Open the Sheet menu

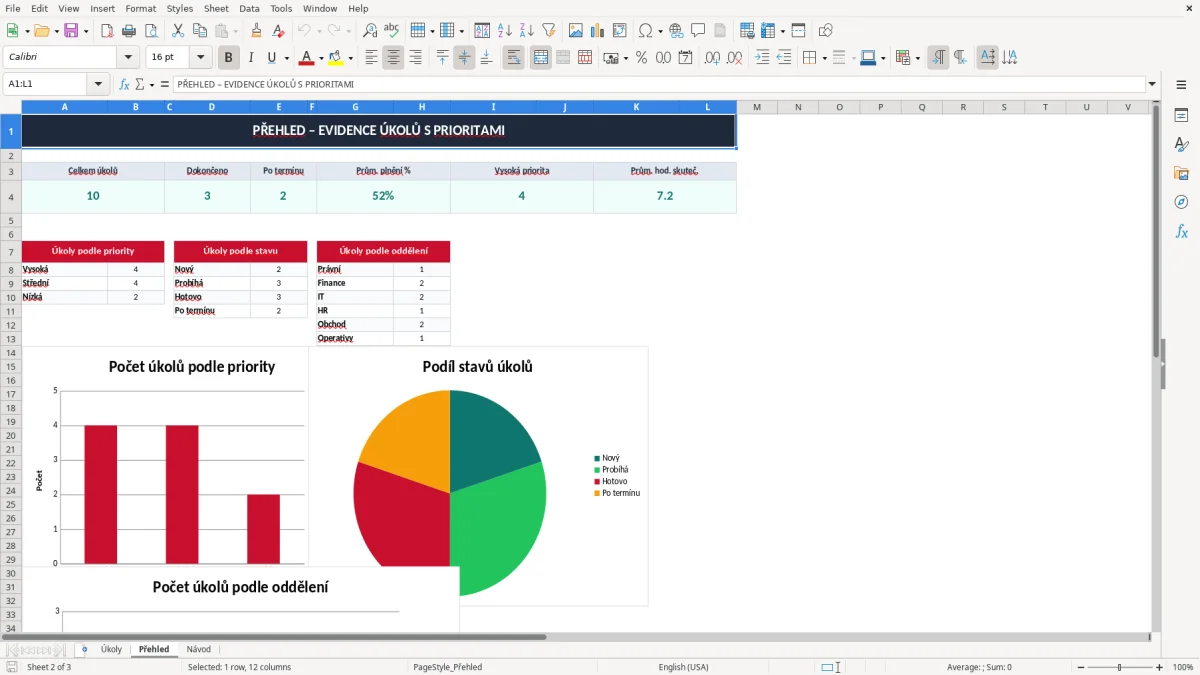pos(216,8)
